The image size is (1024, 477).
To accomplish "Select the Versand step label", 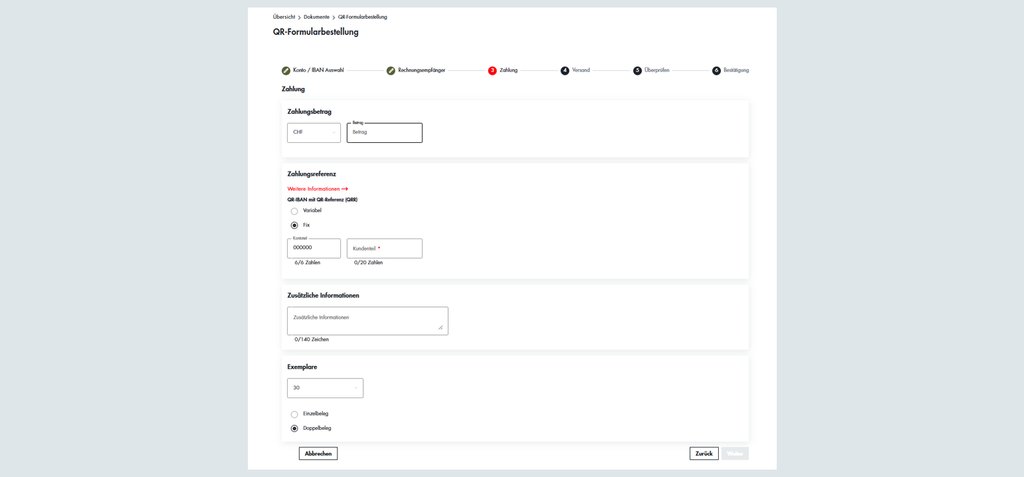I will coord(581,70).
